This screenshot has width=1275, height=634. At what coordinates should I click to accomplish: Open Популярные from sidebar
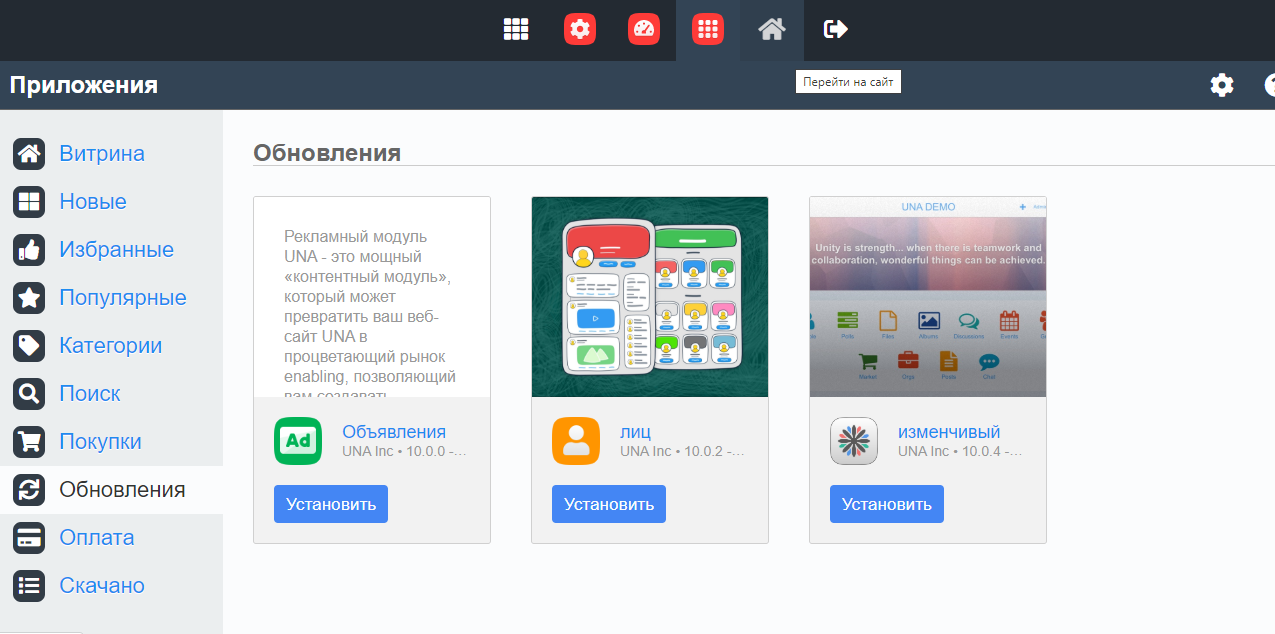click(122, 298)
